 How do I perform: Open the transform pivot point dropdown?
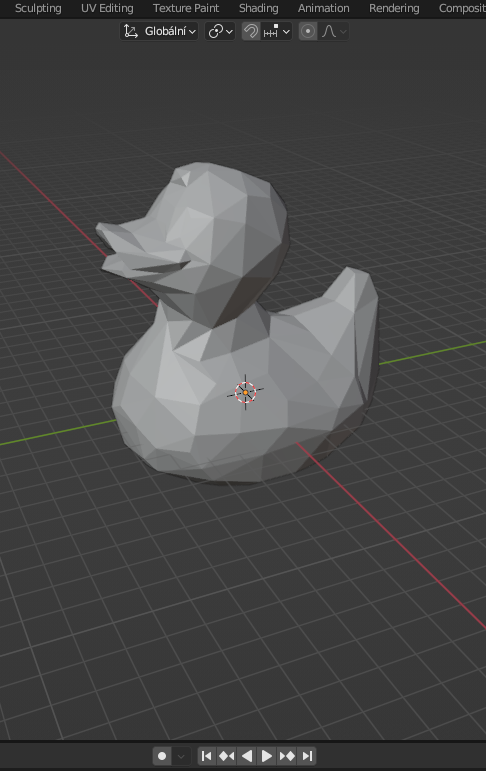[220, 31]
